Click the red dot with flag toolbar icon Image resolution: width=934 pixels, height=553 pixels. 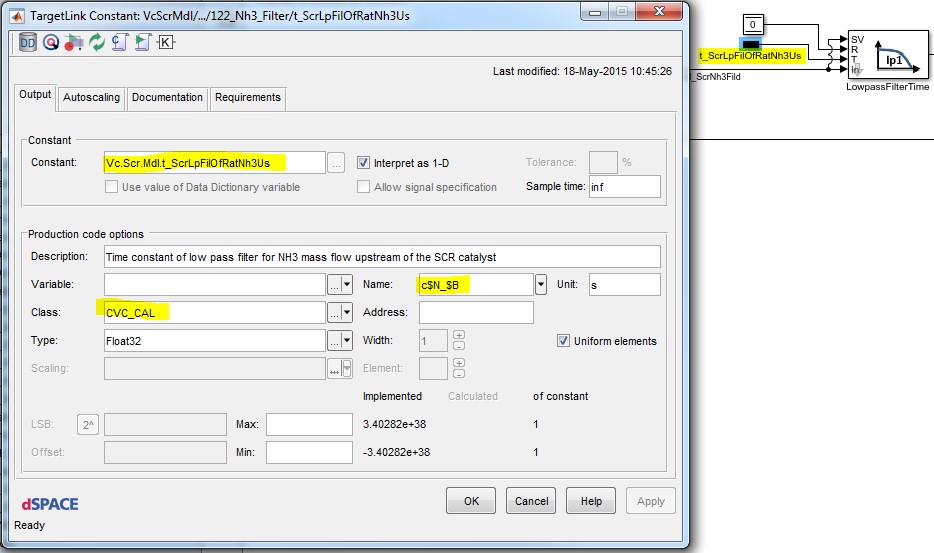[73, 42]
